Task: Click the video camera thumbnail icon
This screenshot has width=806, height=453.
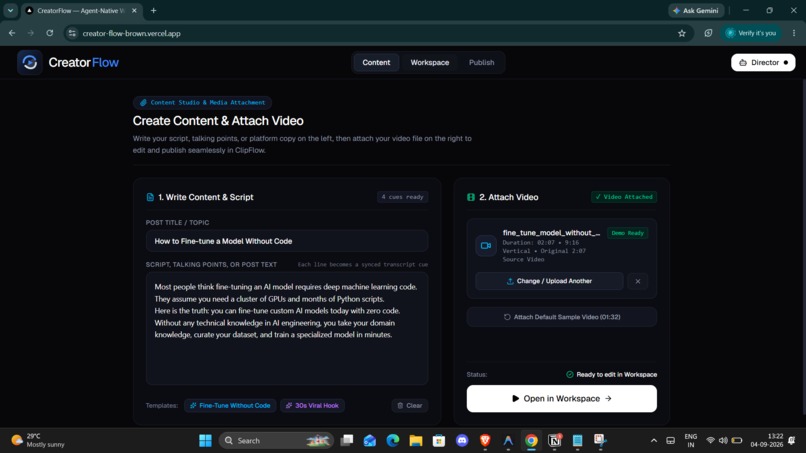Action: click(486, 245)
